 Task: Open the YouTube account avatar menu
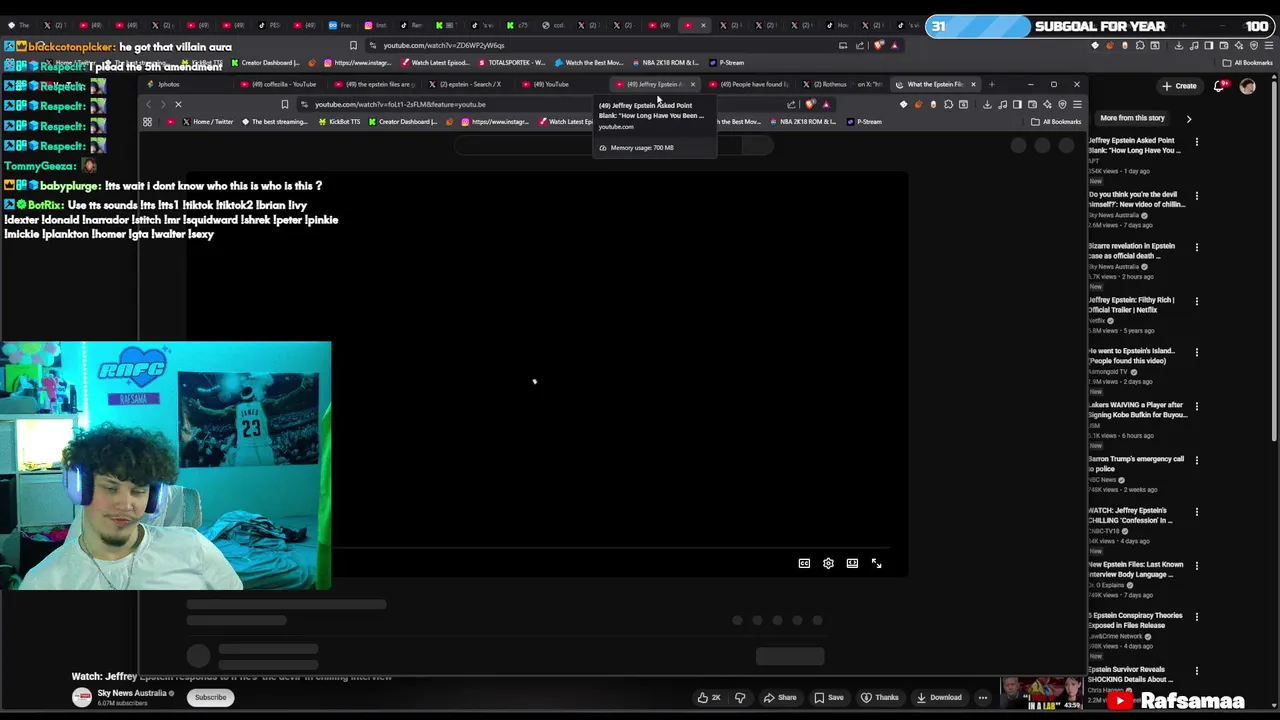pyautogui.click(x=1247, y=86)
